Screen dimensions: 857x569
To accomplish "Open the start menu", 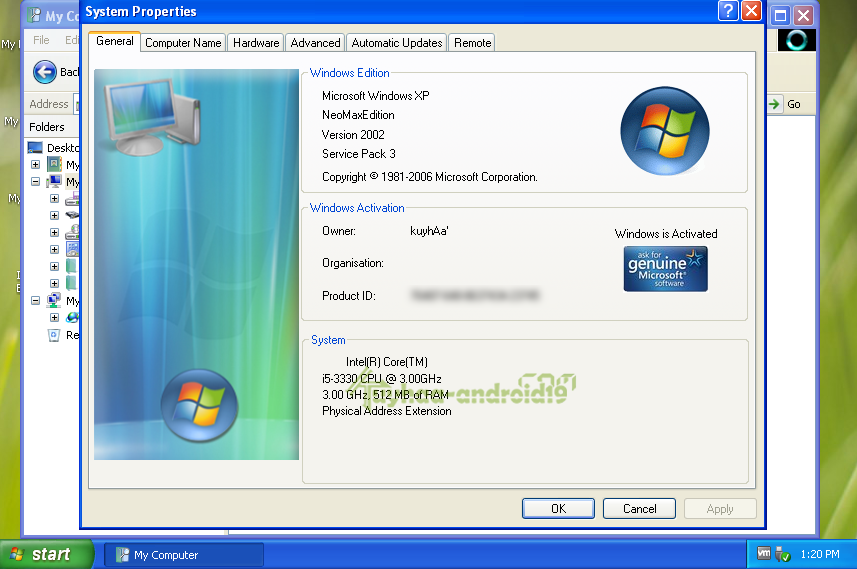I will click(x=46, y=554).
